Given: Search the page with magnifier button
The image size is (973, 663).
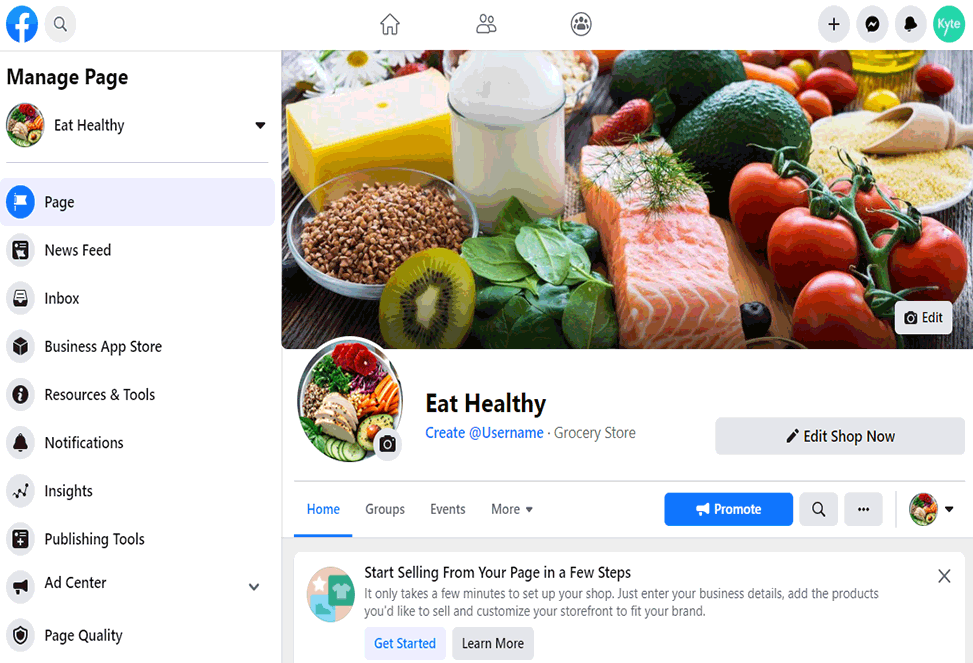Looking at the screenshot, I should point(818,509).
